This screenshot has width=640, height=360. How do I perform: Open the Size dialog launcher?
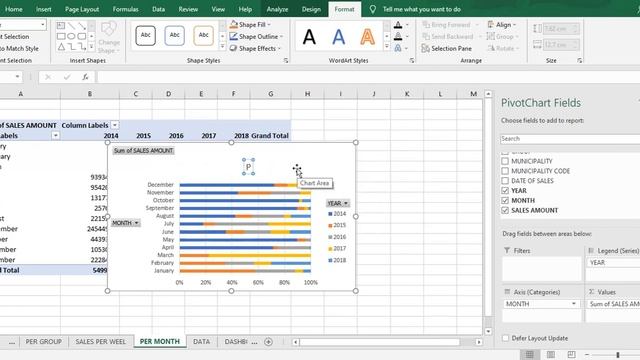tap(580, 60)
